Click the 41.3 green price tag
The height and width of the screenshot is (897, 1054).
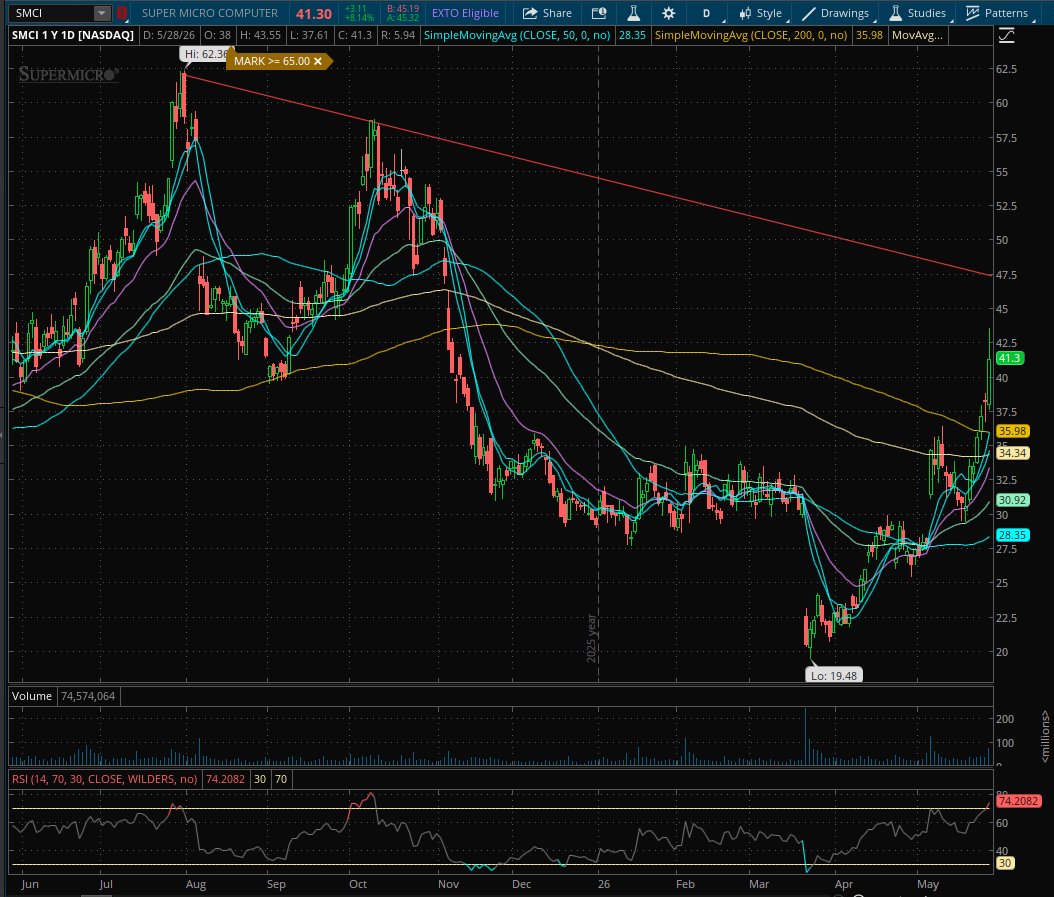click(x=1010, y=358)
